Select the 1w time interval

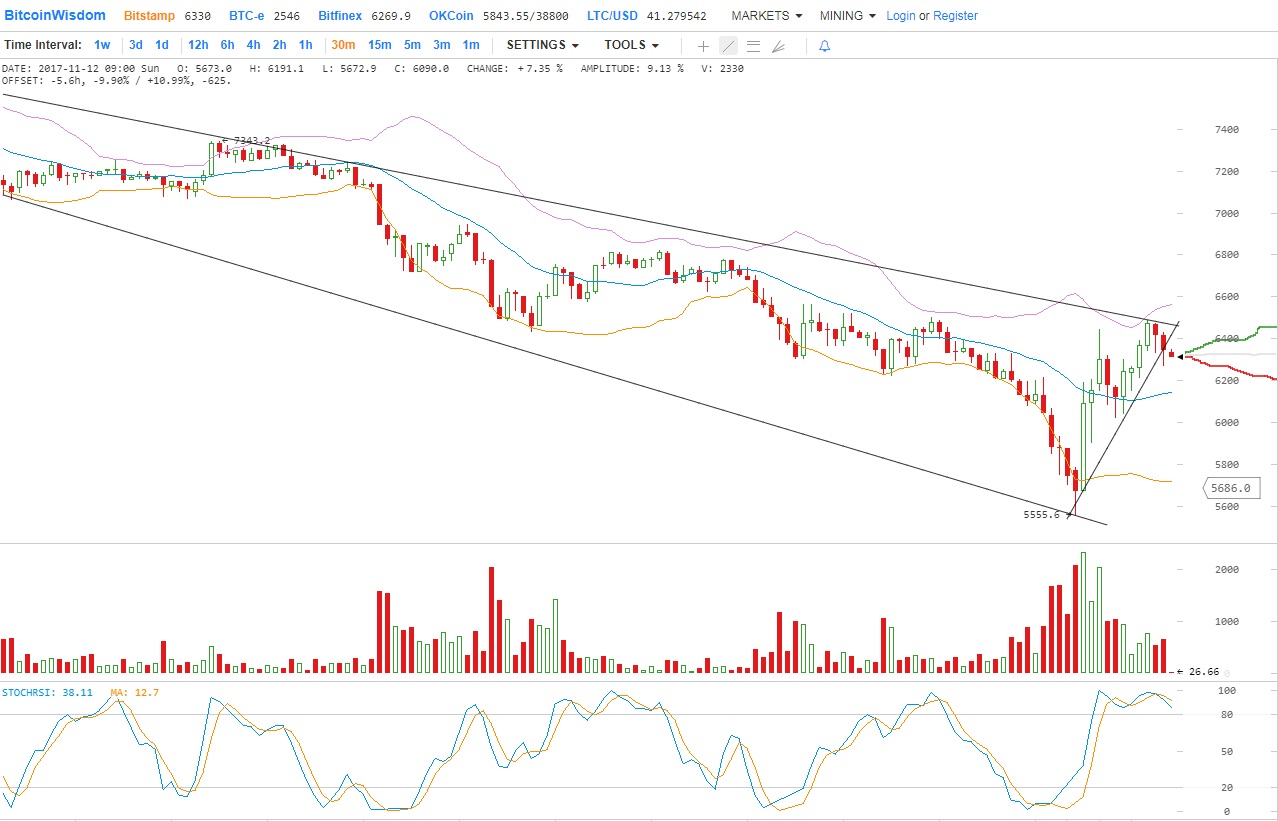pyautogui.click(x=102, y=45)
